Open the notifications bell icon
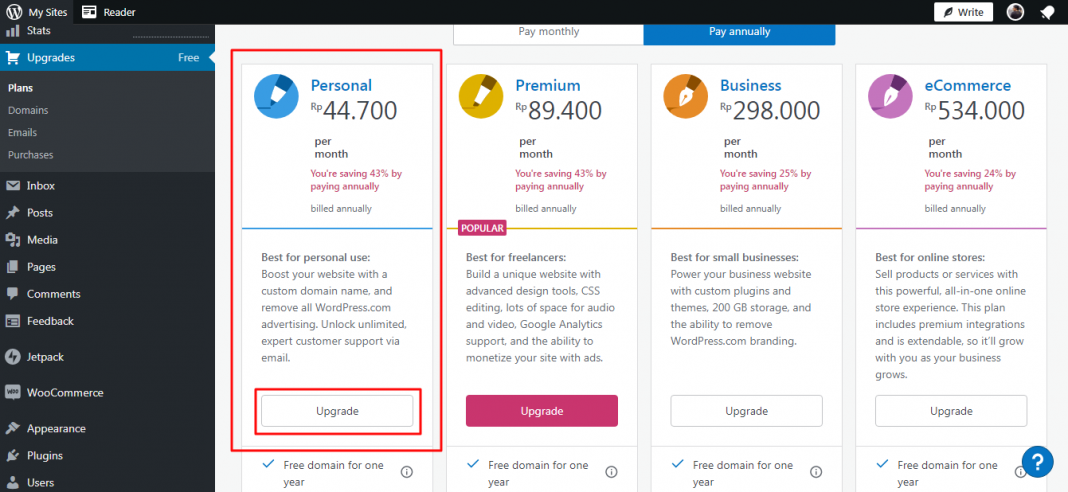The image size is (1068, 492). pos(1047,12)
